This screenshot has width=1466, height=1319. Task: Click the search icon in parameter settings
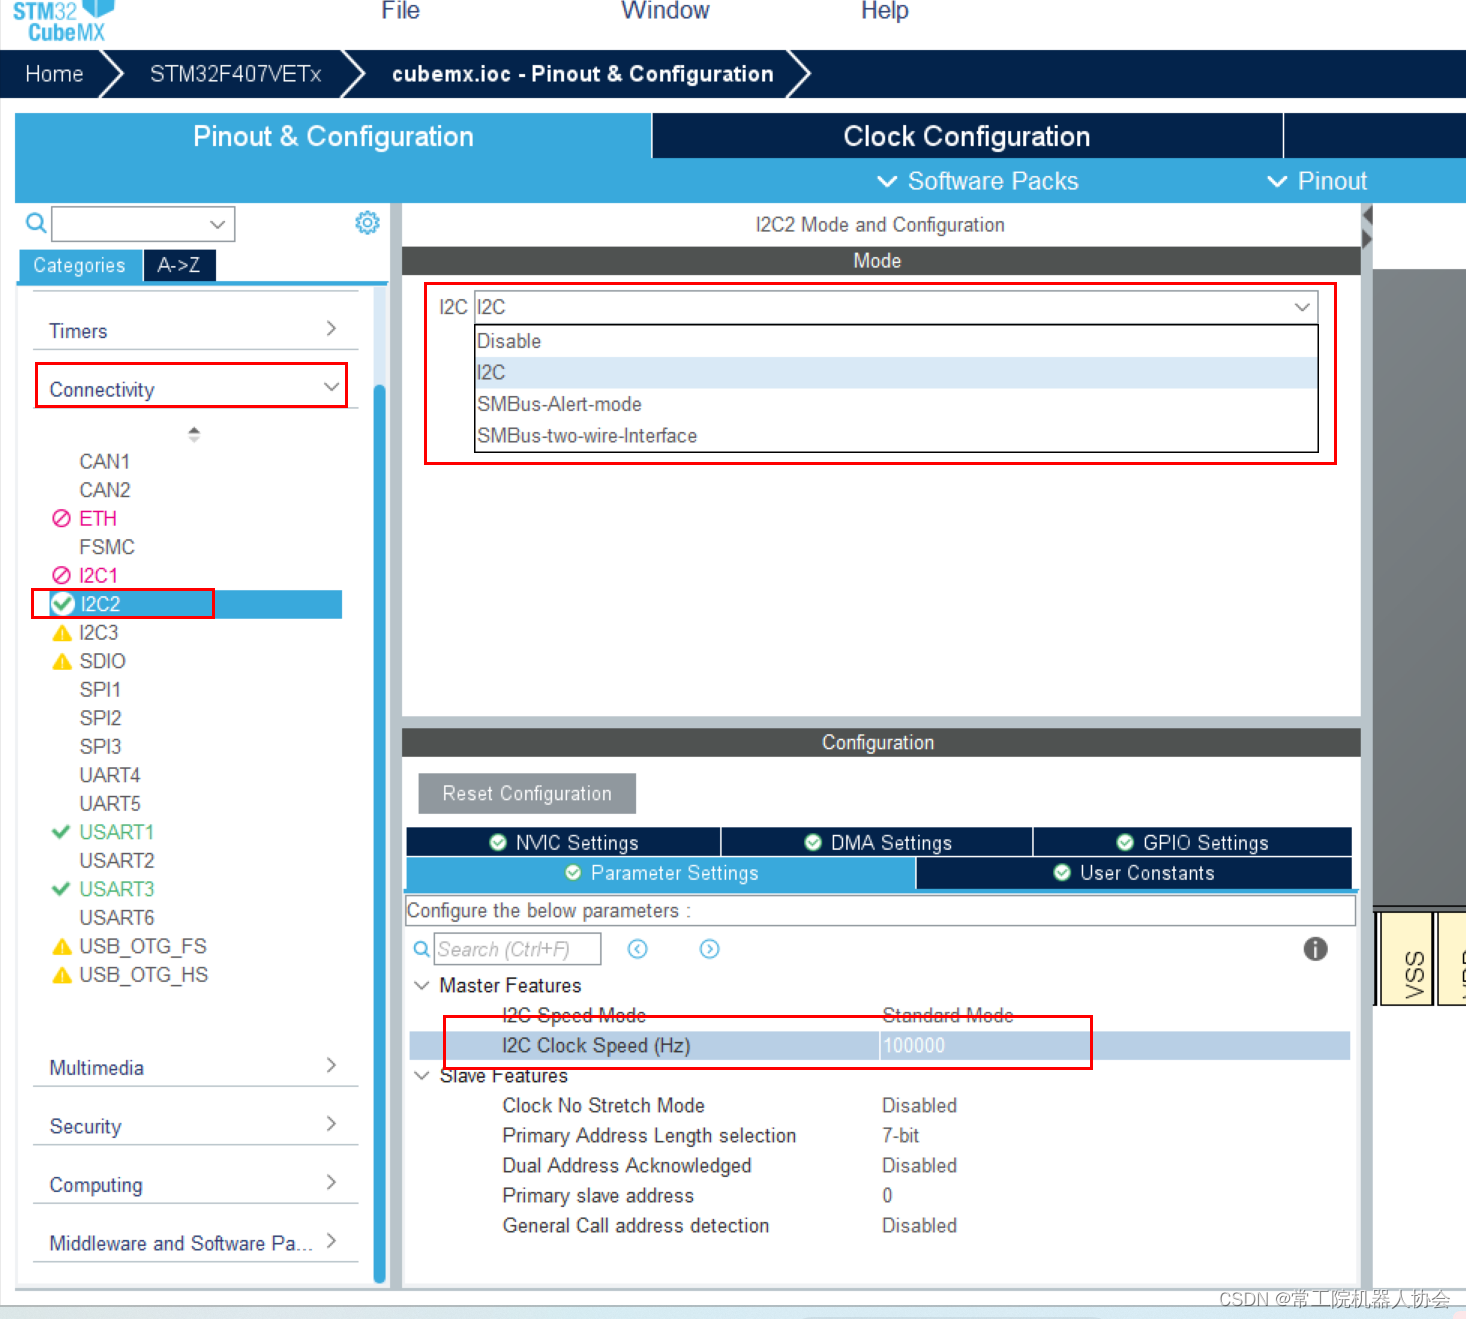[422, 949]
